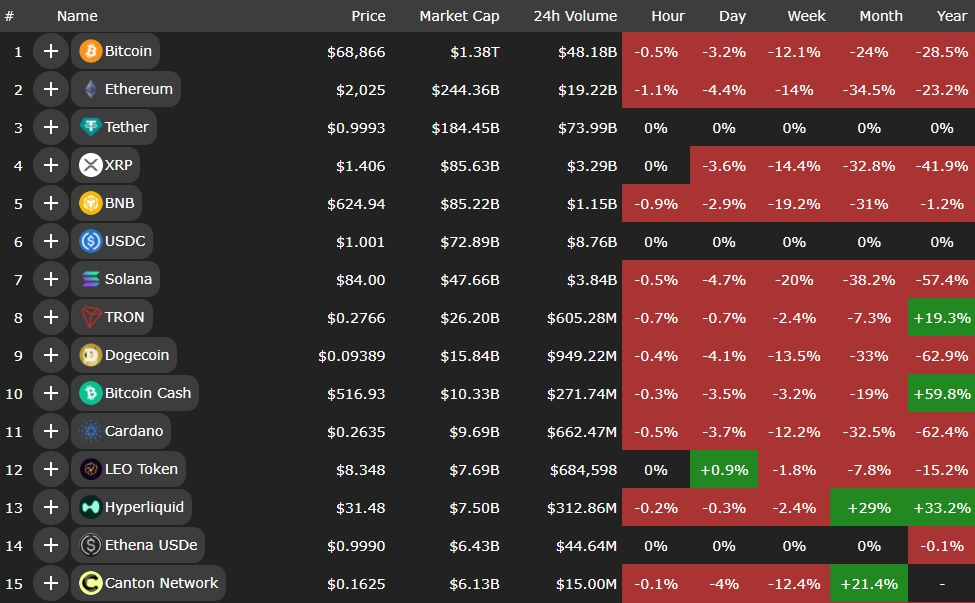This screenshot has height=603, width=975.
Task: Select the Year column header
Action: [951, 16]
